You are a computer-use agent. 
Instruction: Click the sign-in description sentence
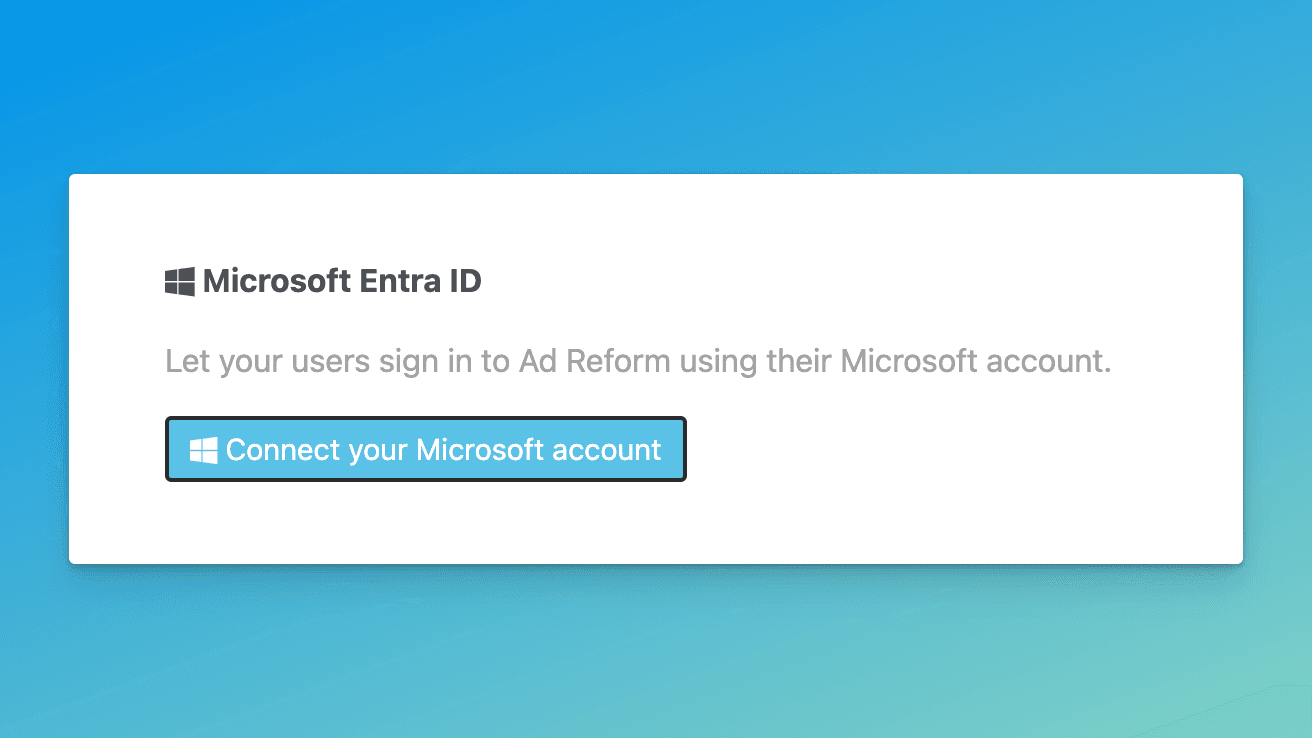638,361
